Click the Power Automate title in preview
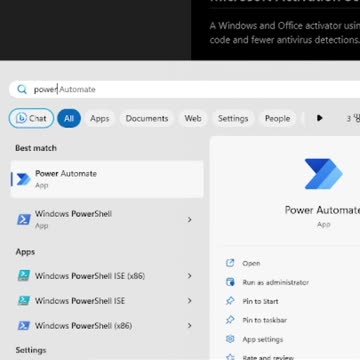 point(322,210)
